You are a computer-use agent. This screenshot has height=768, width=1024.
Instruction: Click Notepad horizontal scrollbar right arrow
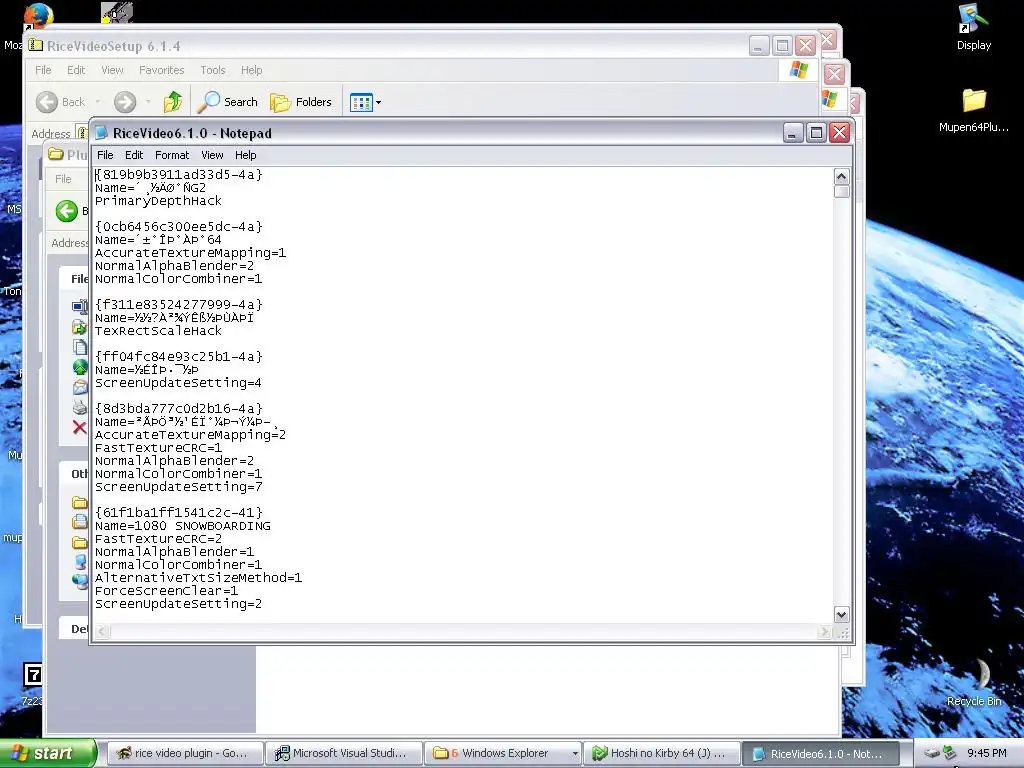[824, 632]
